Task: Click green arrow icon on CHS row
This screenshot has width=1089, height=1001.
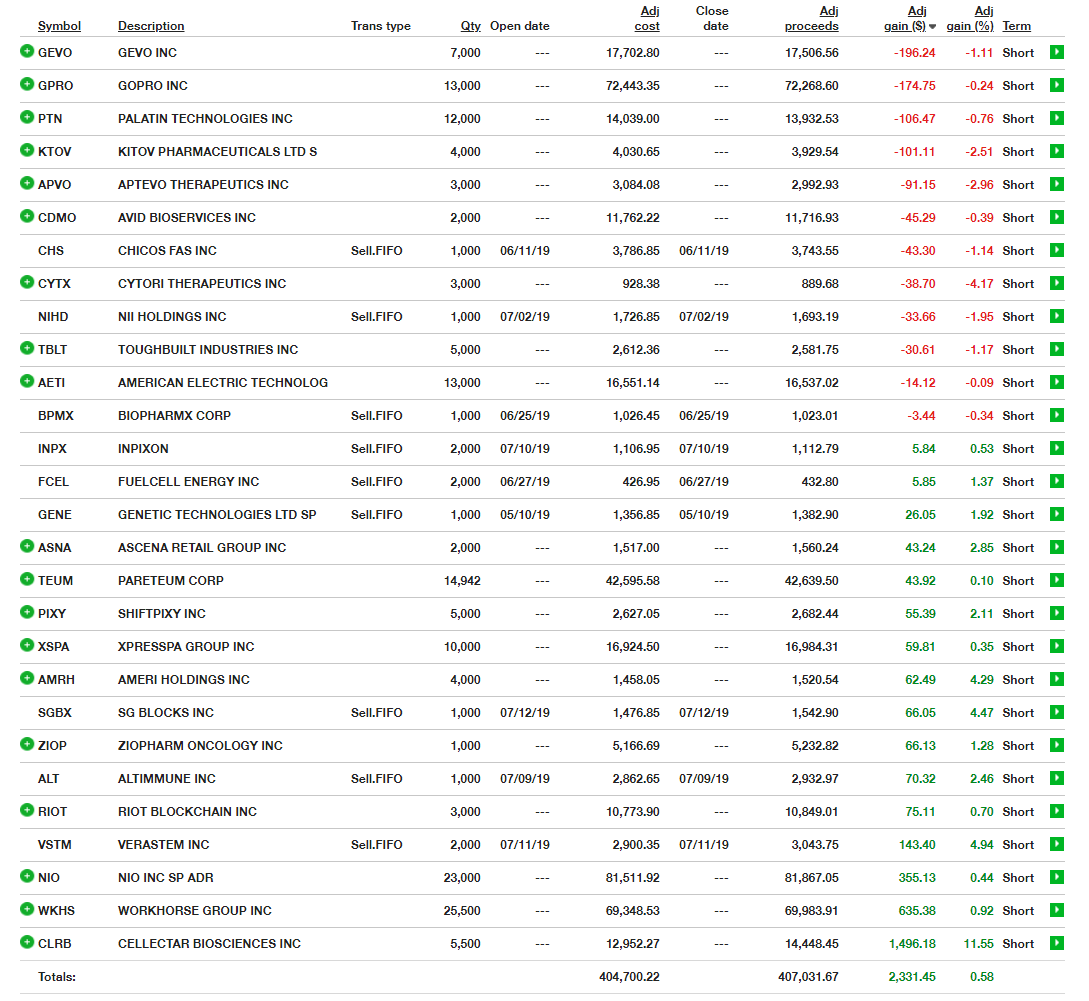Action: click(x=1057, y=250)
